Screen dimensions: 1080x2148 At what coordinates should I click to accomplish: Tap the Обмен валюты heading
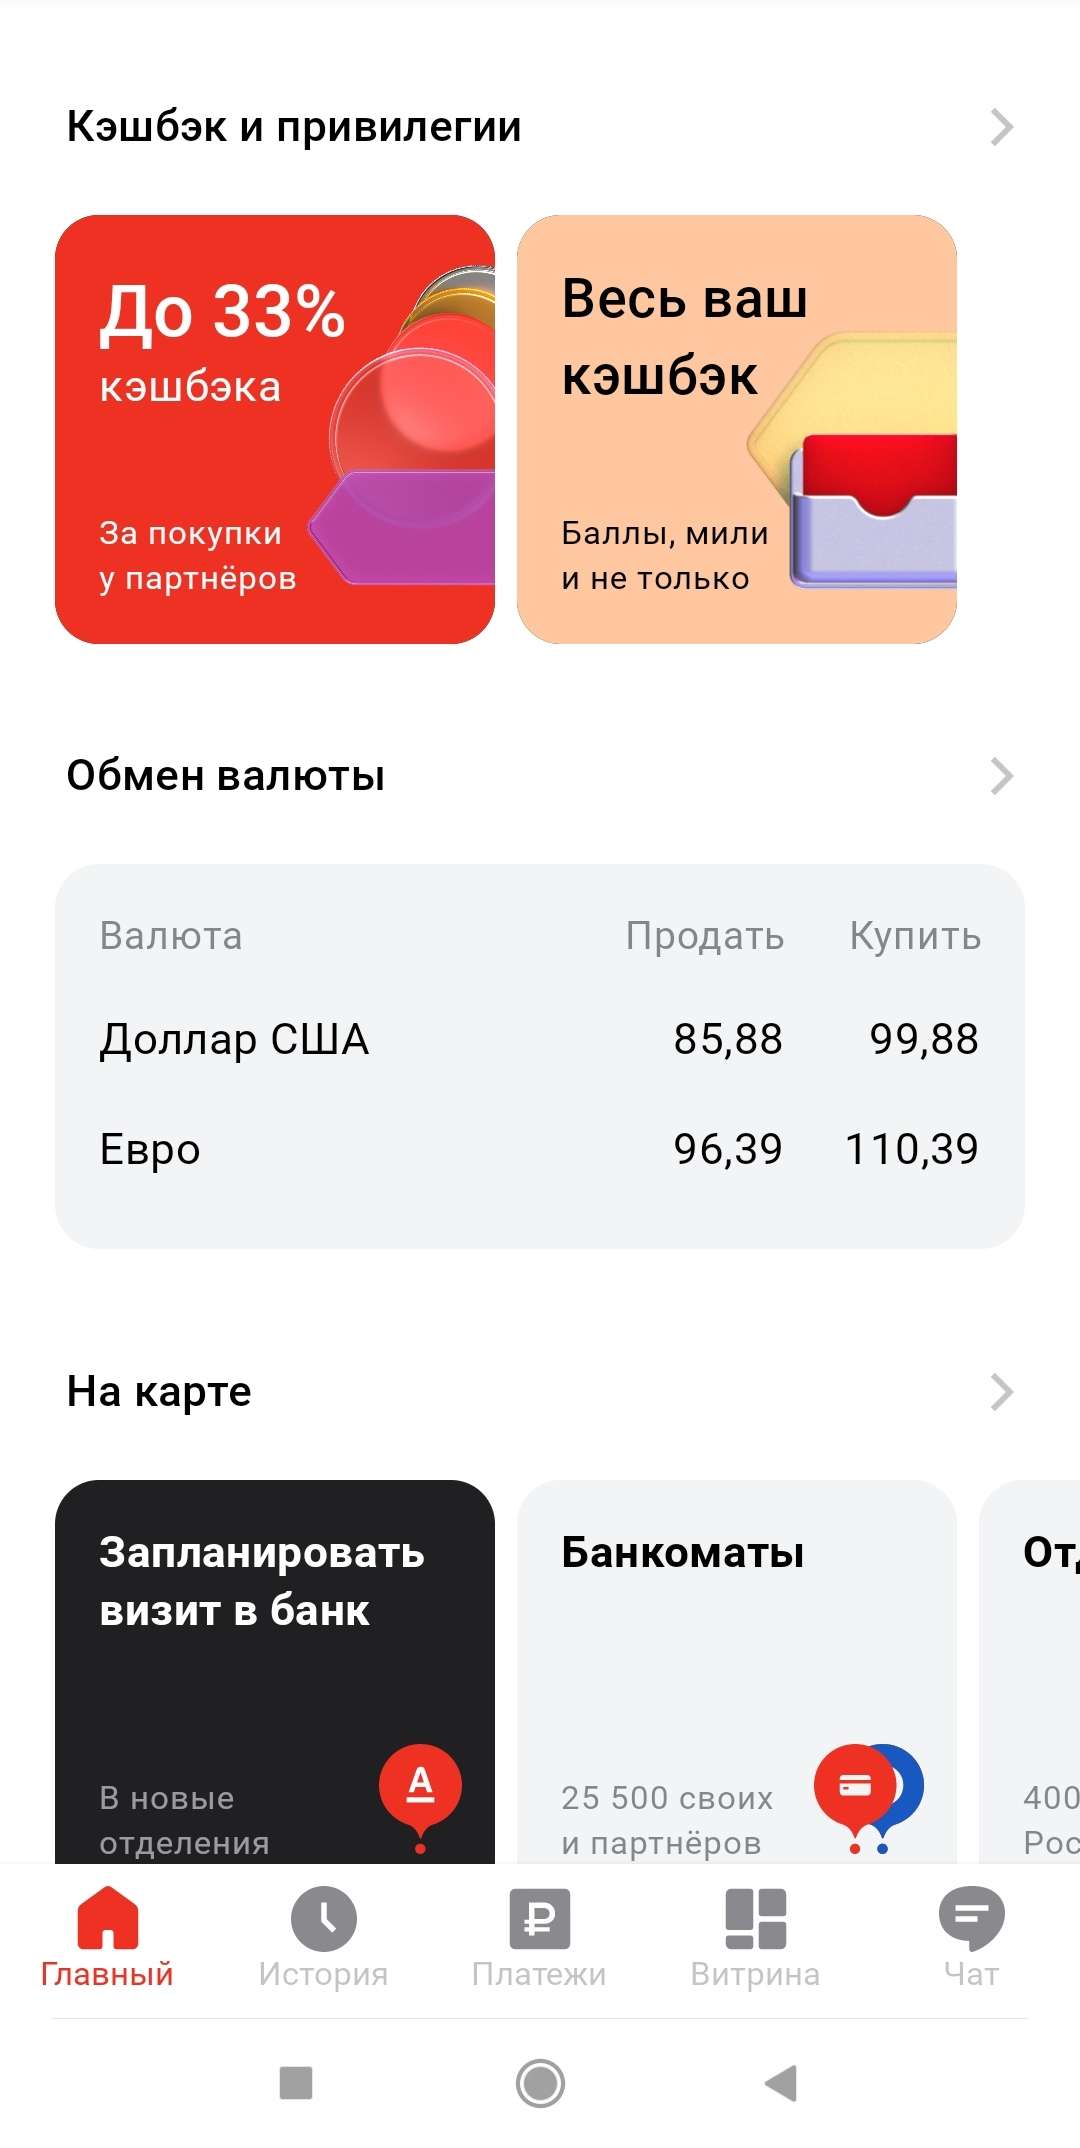coord(226,776)
